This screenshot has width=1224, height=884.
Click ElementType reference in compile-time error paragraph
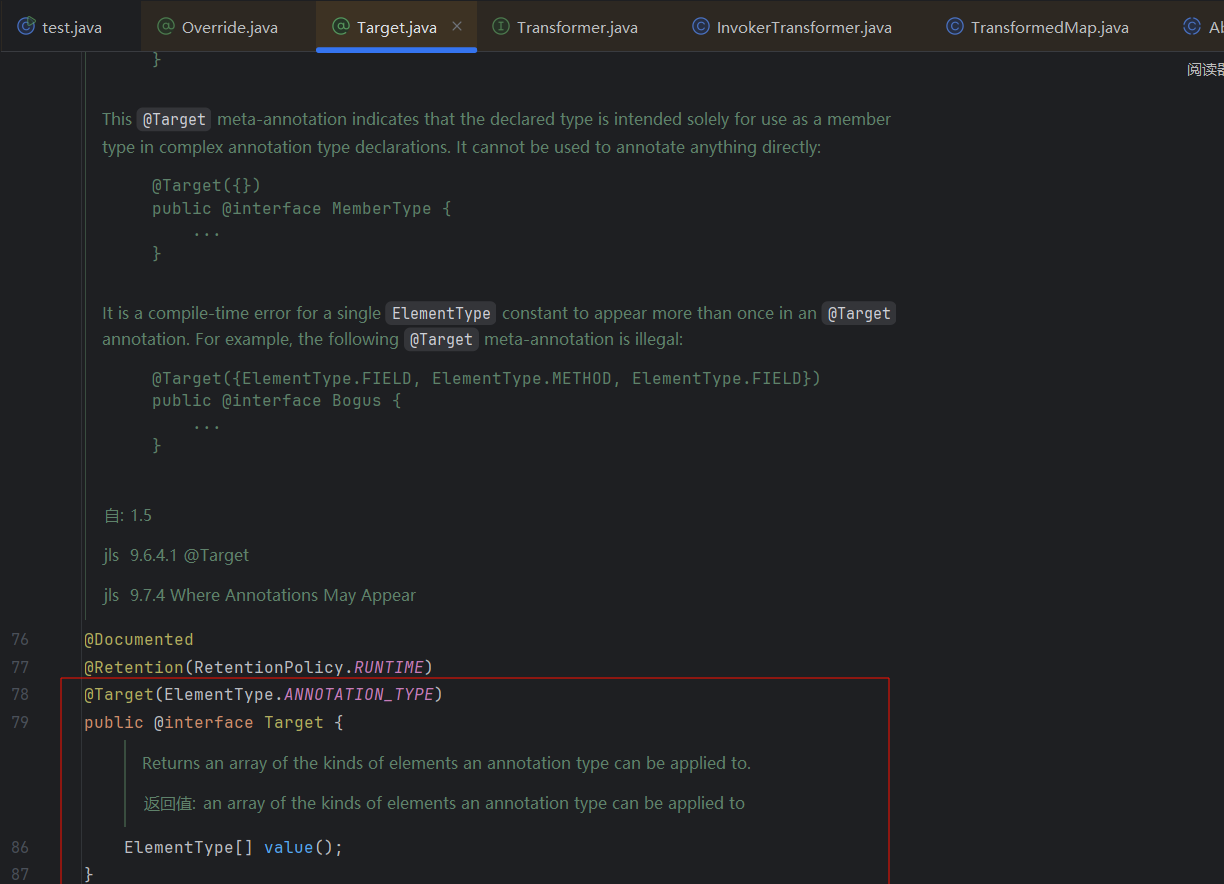pos(440,313)
